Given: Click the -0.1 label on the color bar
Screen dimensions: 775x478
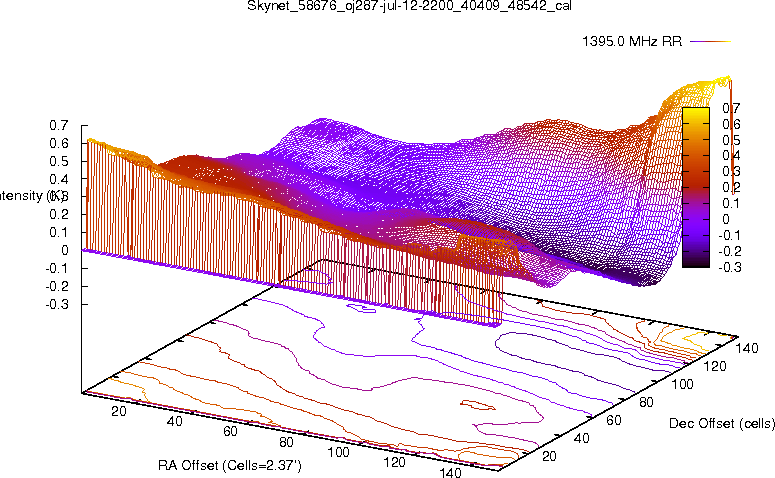Looking at the screenshot, I should [730, 235].
